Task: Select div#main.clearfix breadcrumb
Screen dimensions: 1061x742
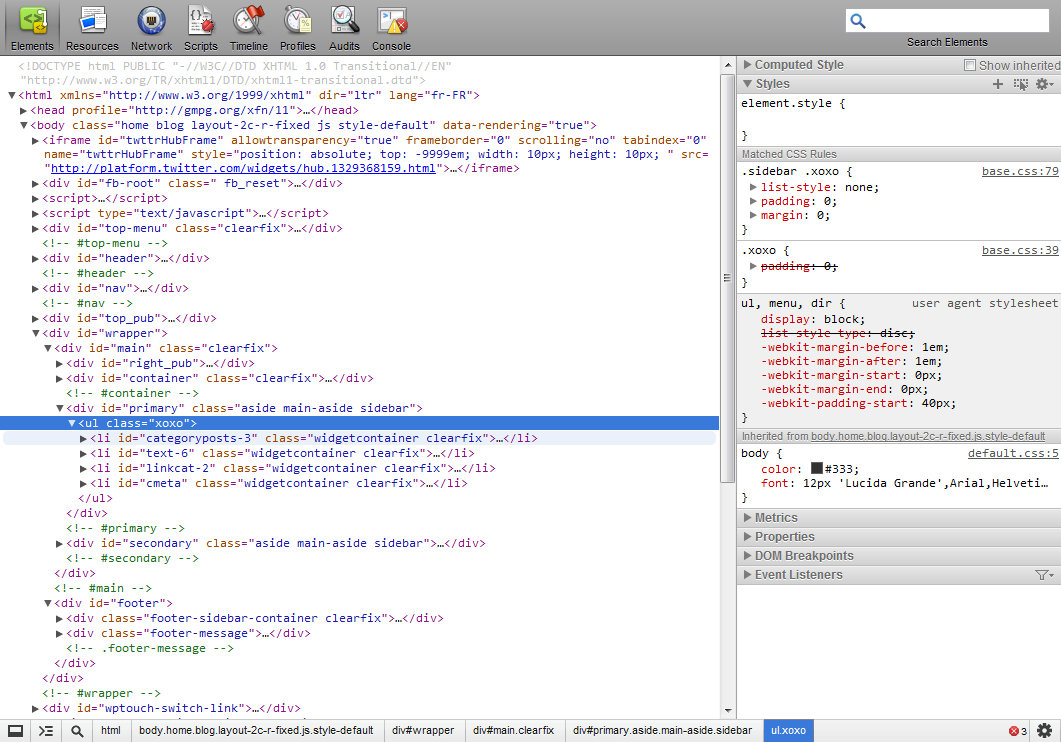Action: click(x=513, y=731)
